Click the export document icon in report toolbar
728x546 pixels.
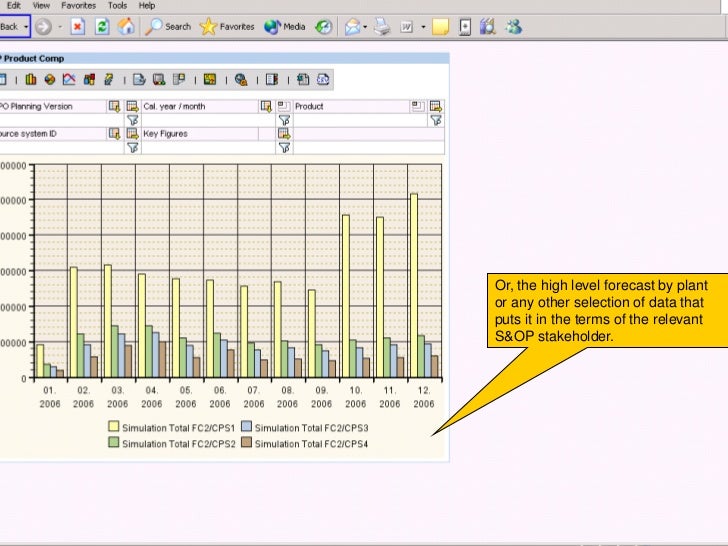(139, 79)
